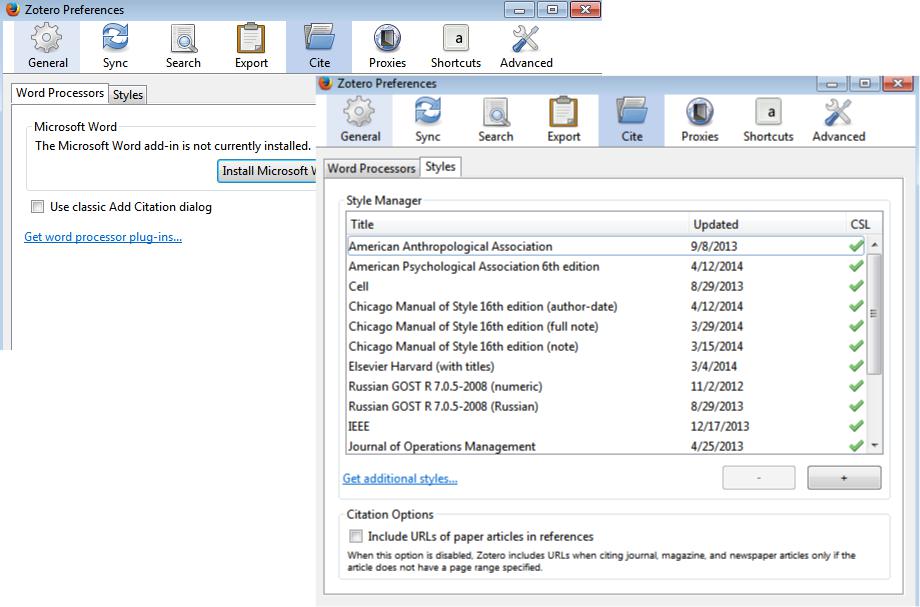Select Chicago Manual of Style 16th edition (note)
This screenshot has width=920, height=607.
tap(606, 346)
